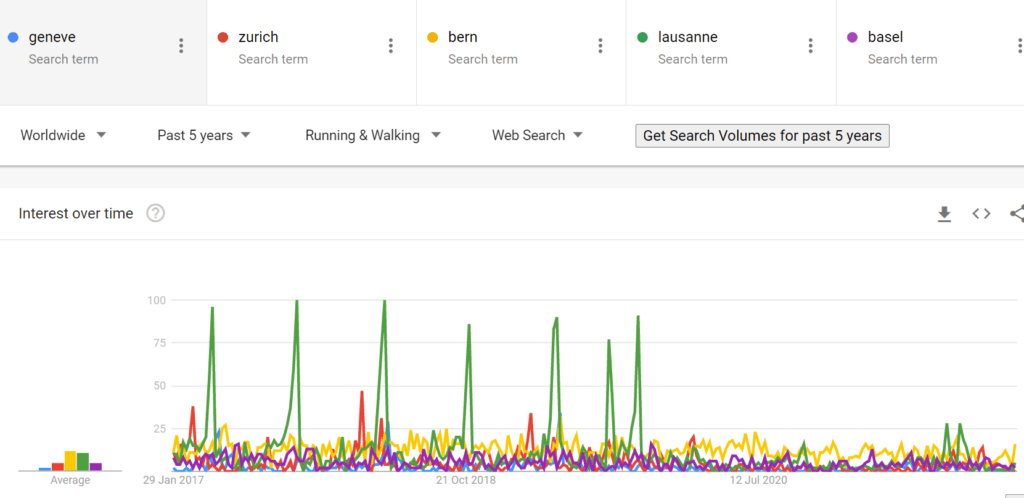Click the red dot for zurich
The image size is (1024, 498).
point(222,37)
